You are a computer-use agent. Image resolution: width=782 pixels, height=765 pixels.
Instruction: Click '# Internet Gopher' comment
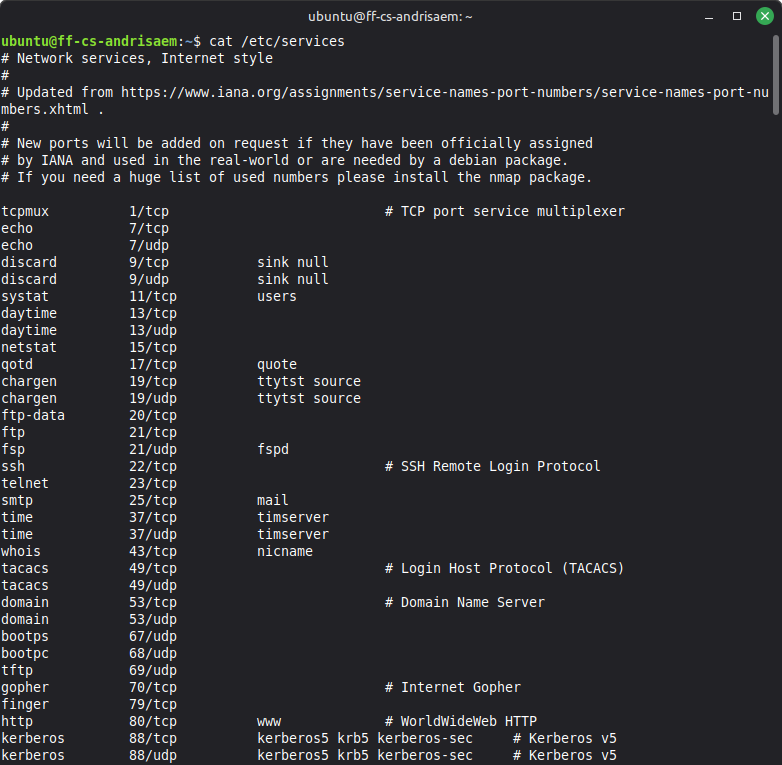[453, 687]
